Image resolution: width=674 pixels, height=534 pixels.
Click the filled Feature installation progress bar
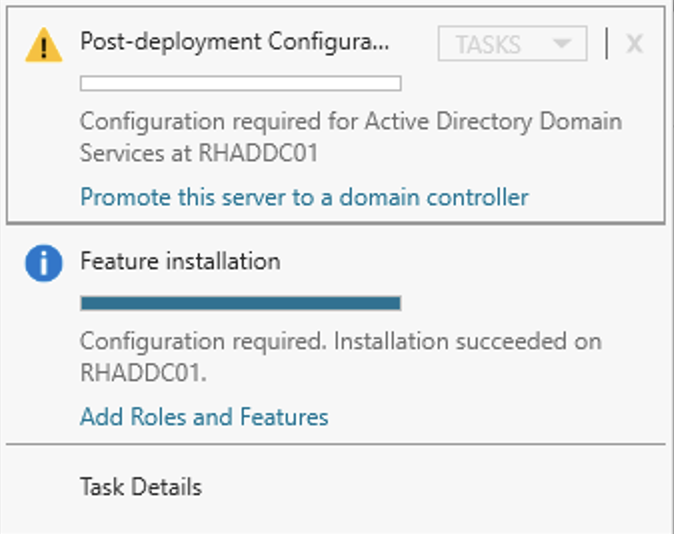[x=241, y=303]
